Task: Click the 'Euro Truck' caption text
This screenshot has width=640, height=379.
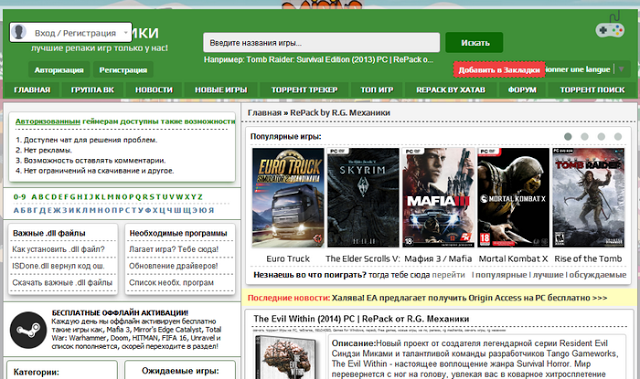Action: [x=288, y=259]
